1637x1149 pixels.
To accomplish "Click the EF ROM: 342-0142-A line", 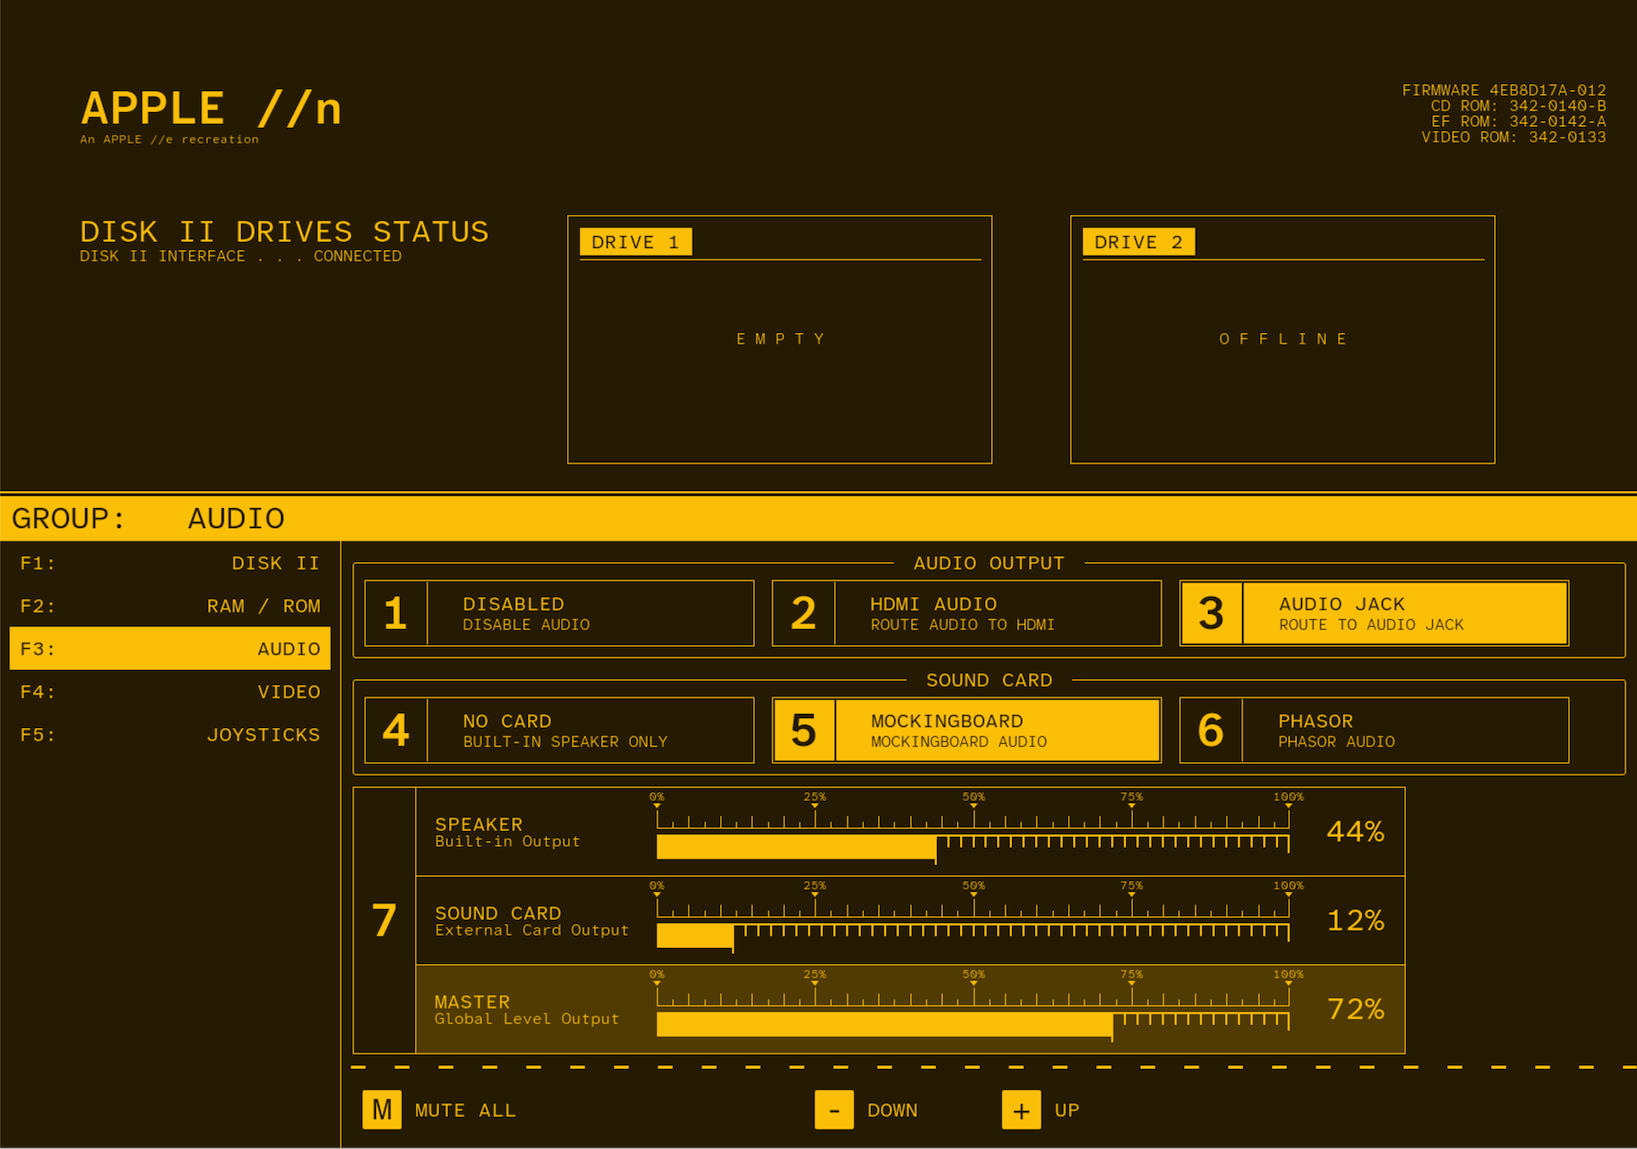I will pyautogui.click(x=1518, y=121).
